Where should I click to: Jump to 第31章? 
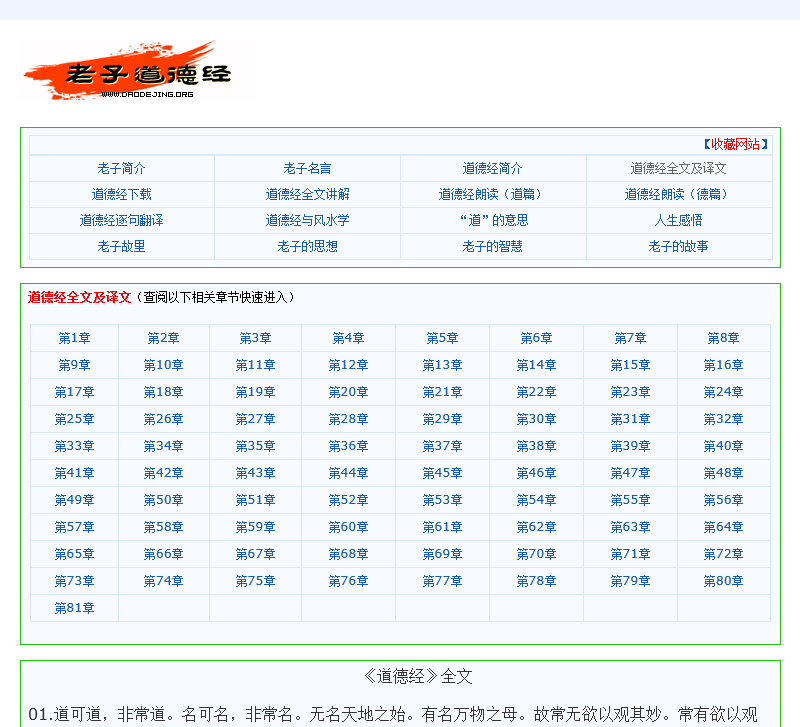[630, 419]
